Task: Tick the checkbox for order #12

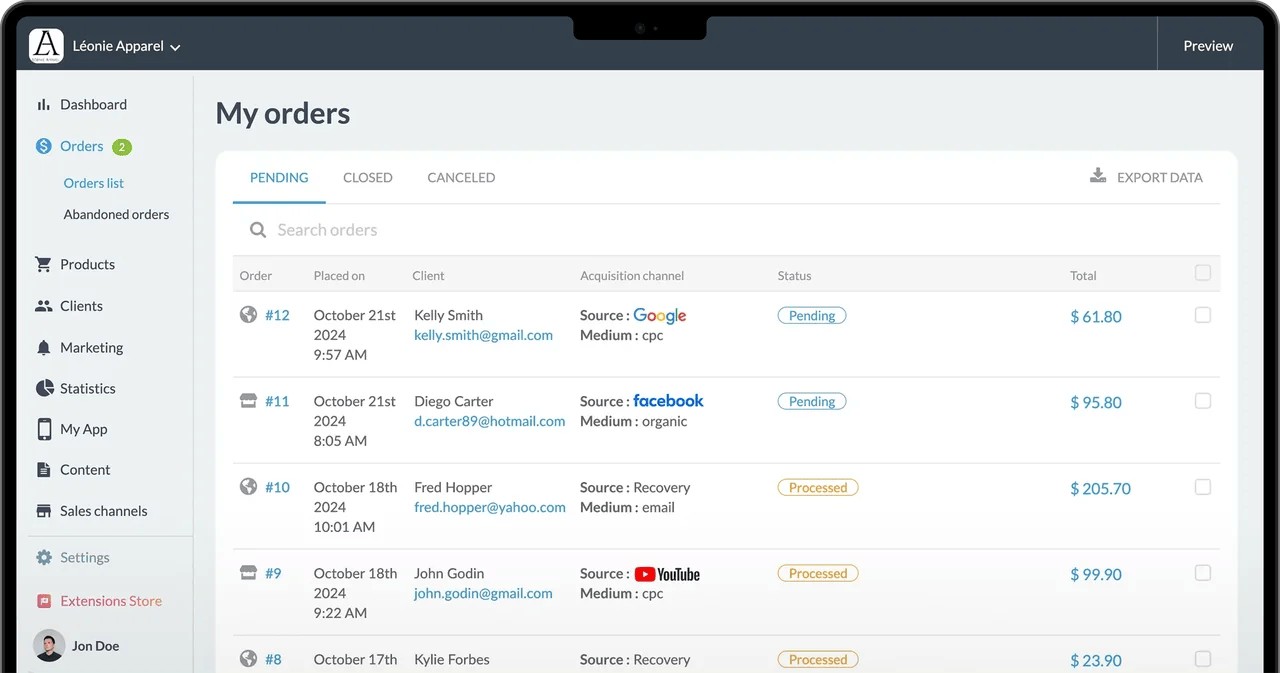Action: pyautogui.click(x=1203, y=315)
